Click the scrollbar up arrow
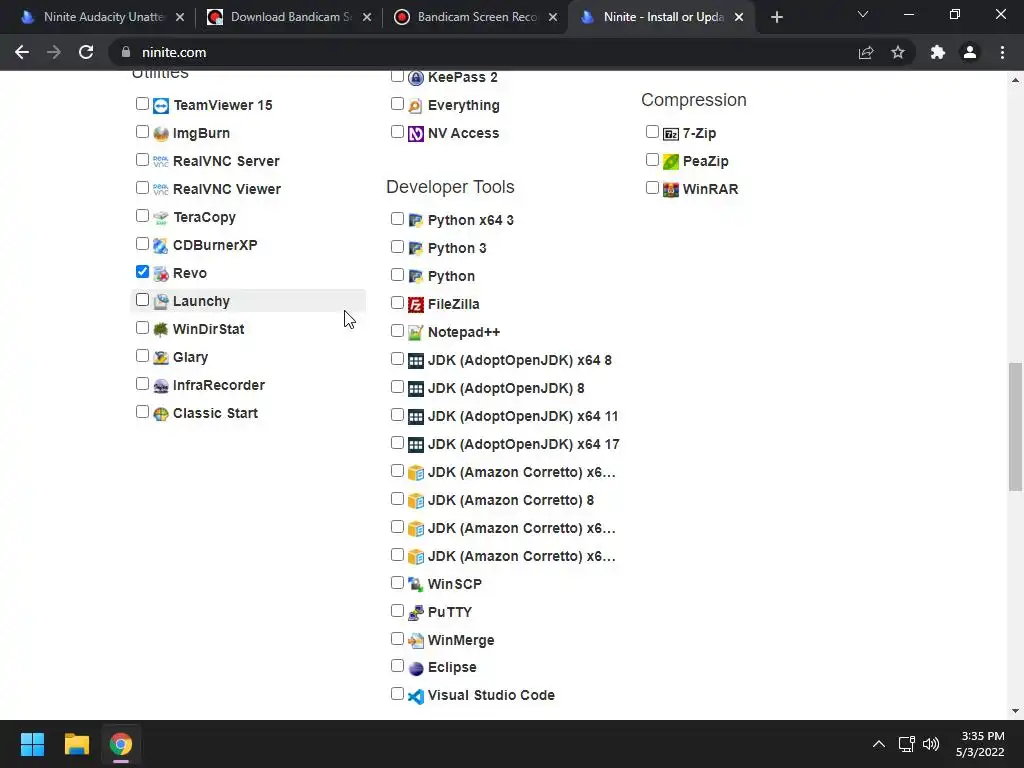1024x768 pixels. tap(1015, 80)
